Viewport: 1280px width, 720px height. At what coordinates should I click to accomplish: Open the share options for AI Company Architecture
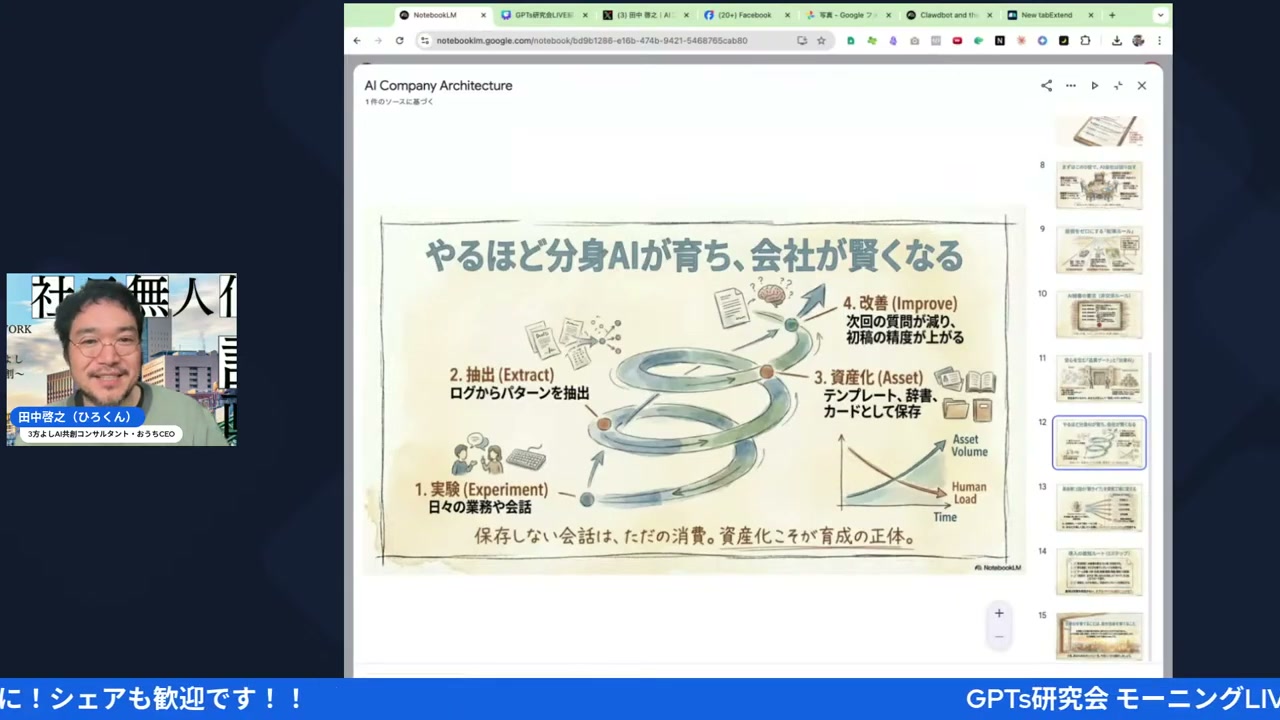[1046, 85]
